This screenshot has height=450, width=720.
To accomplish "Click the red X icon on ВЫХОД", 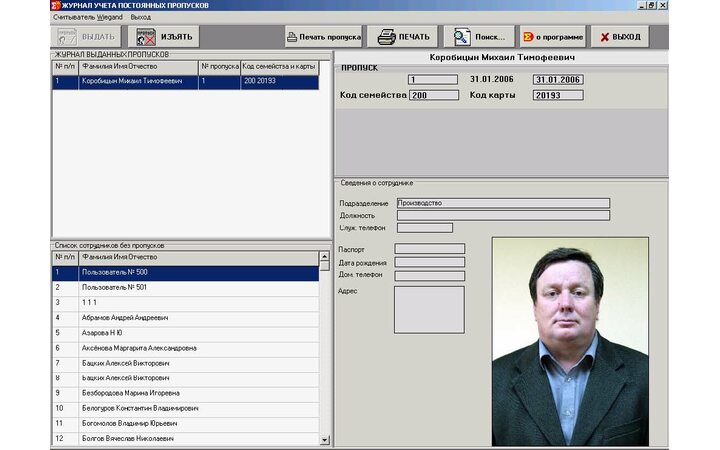I will pos(605,37).
